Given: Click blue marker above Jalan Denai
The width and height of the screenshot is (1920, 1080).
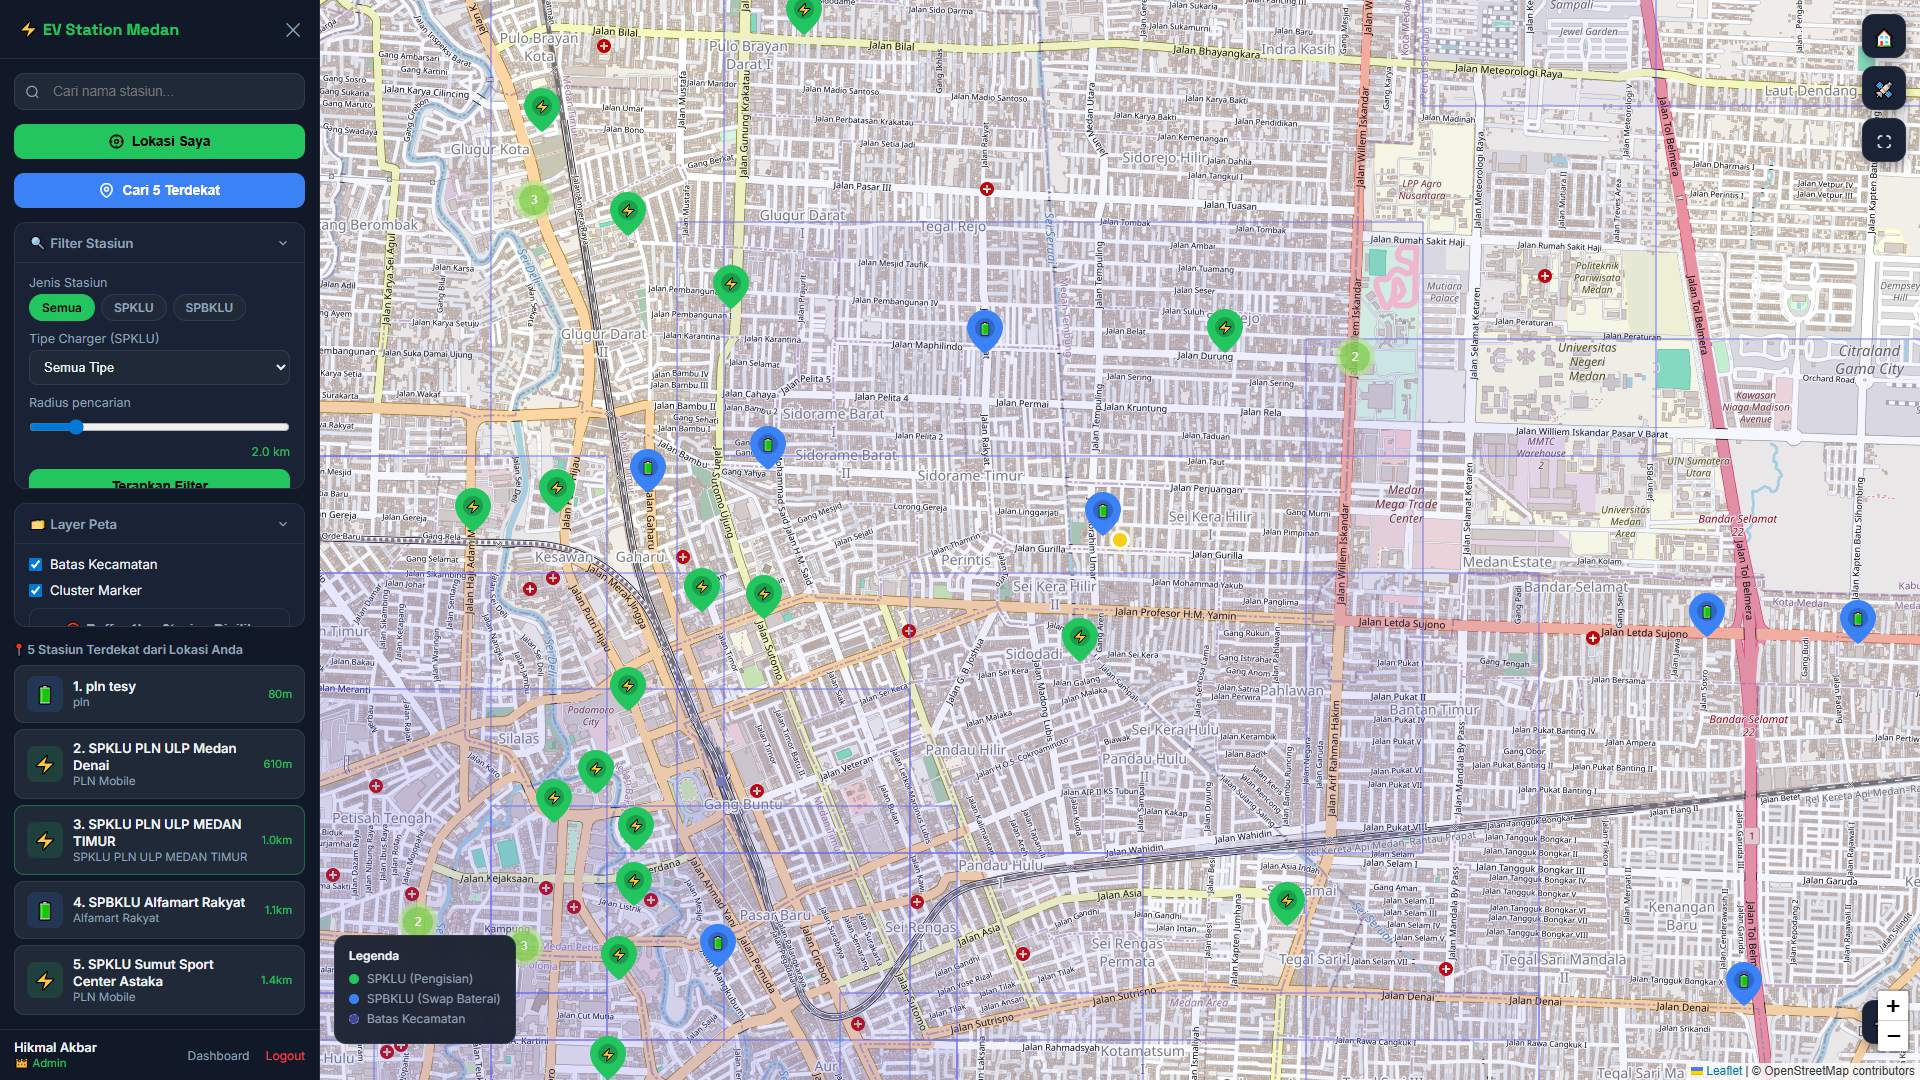Looking at the screenshot, I should pyautogui.click(x=1744, y=981).
